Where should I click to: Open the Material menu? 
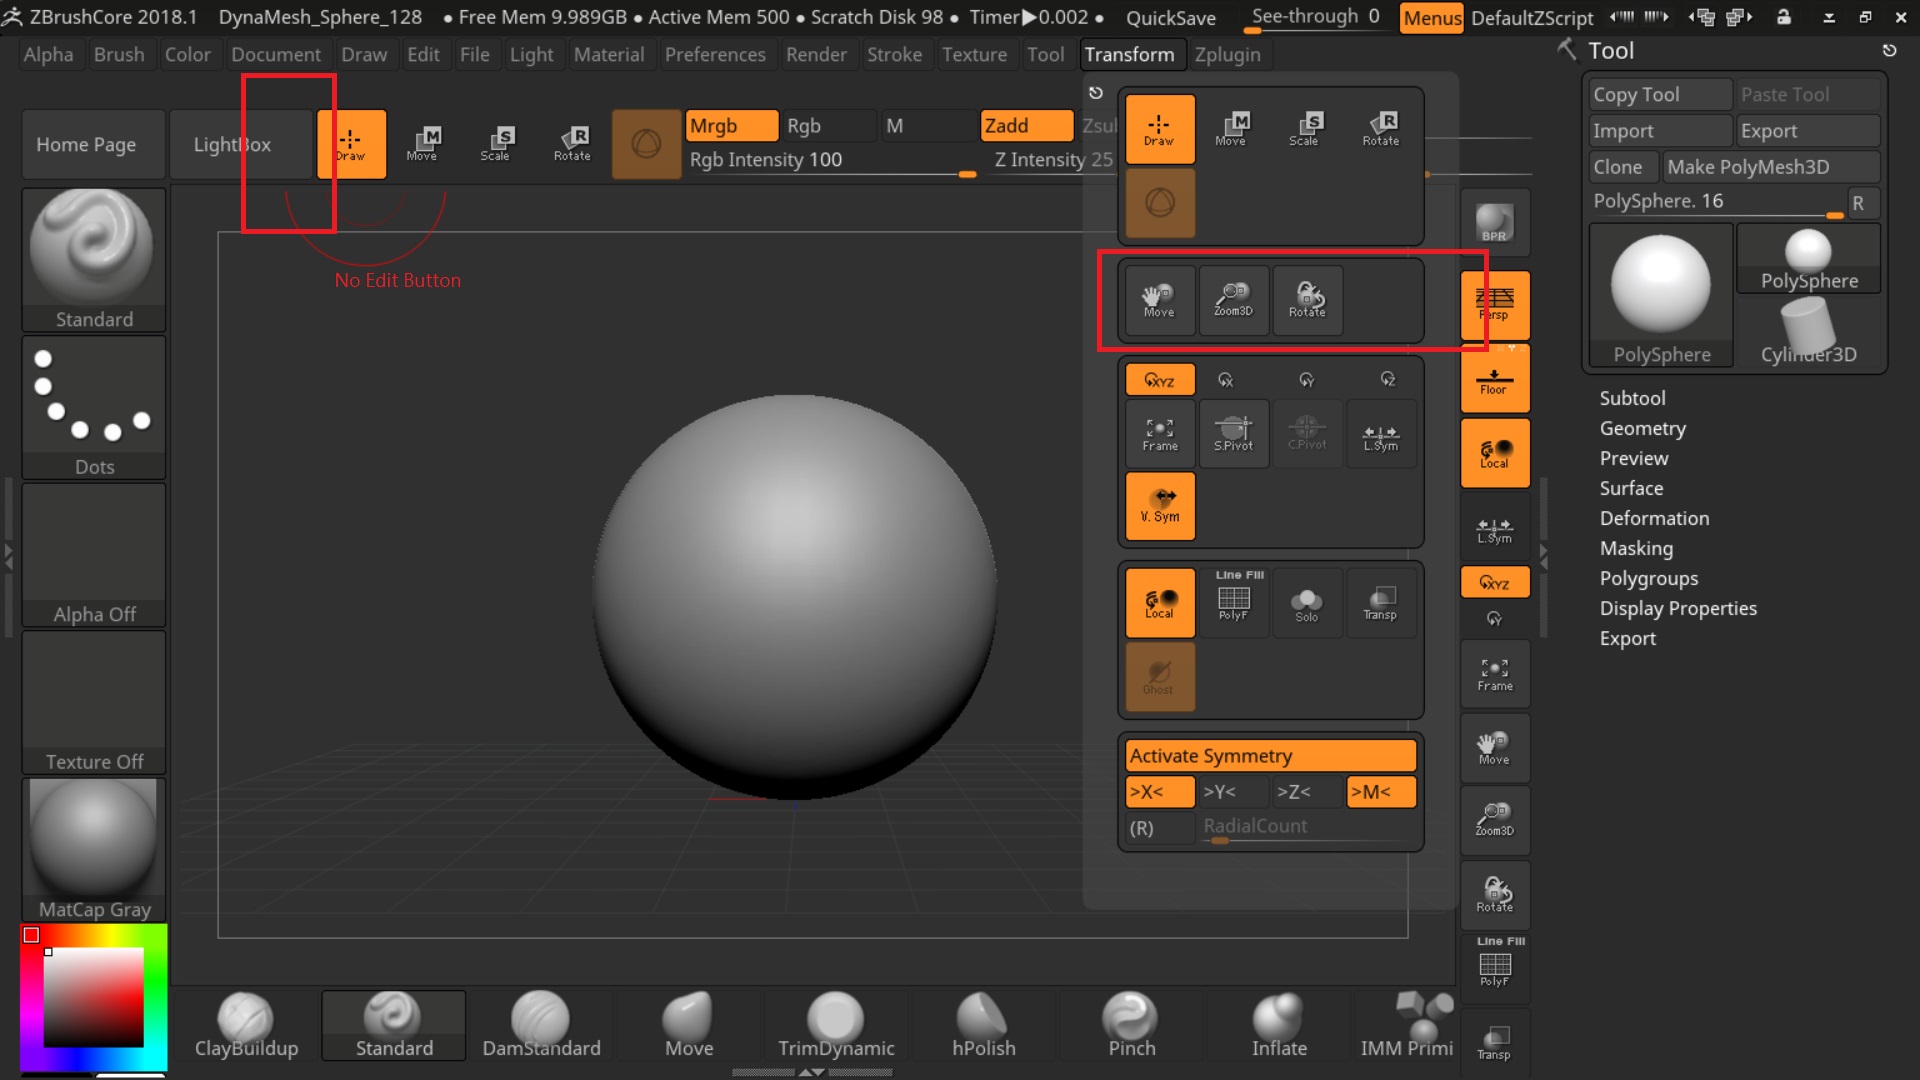tap(609, 54)
